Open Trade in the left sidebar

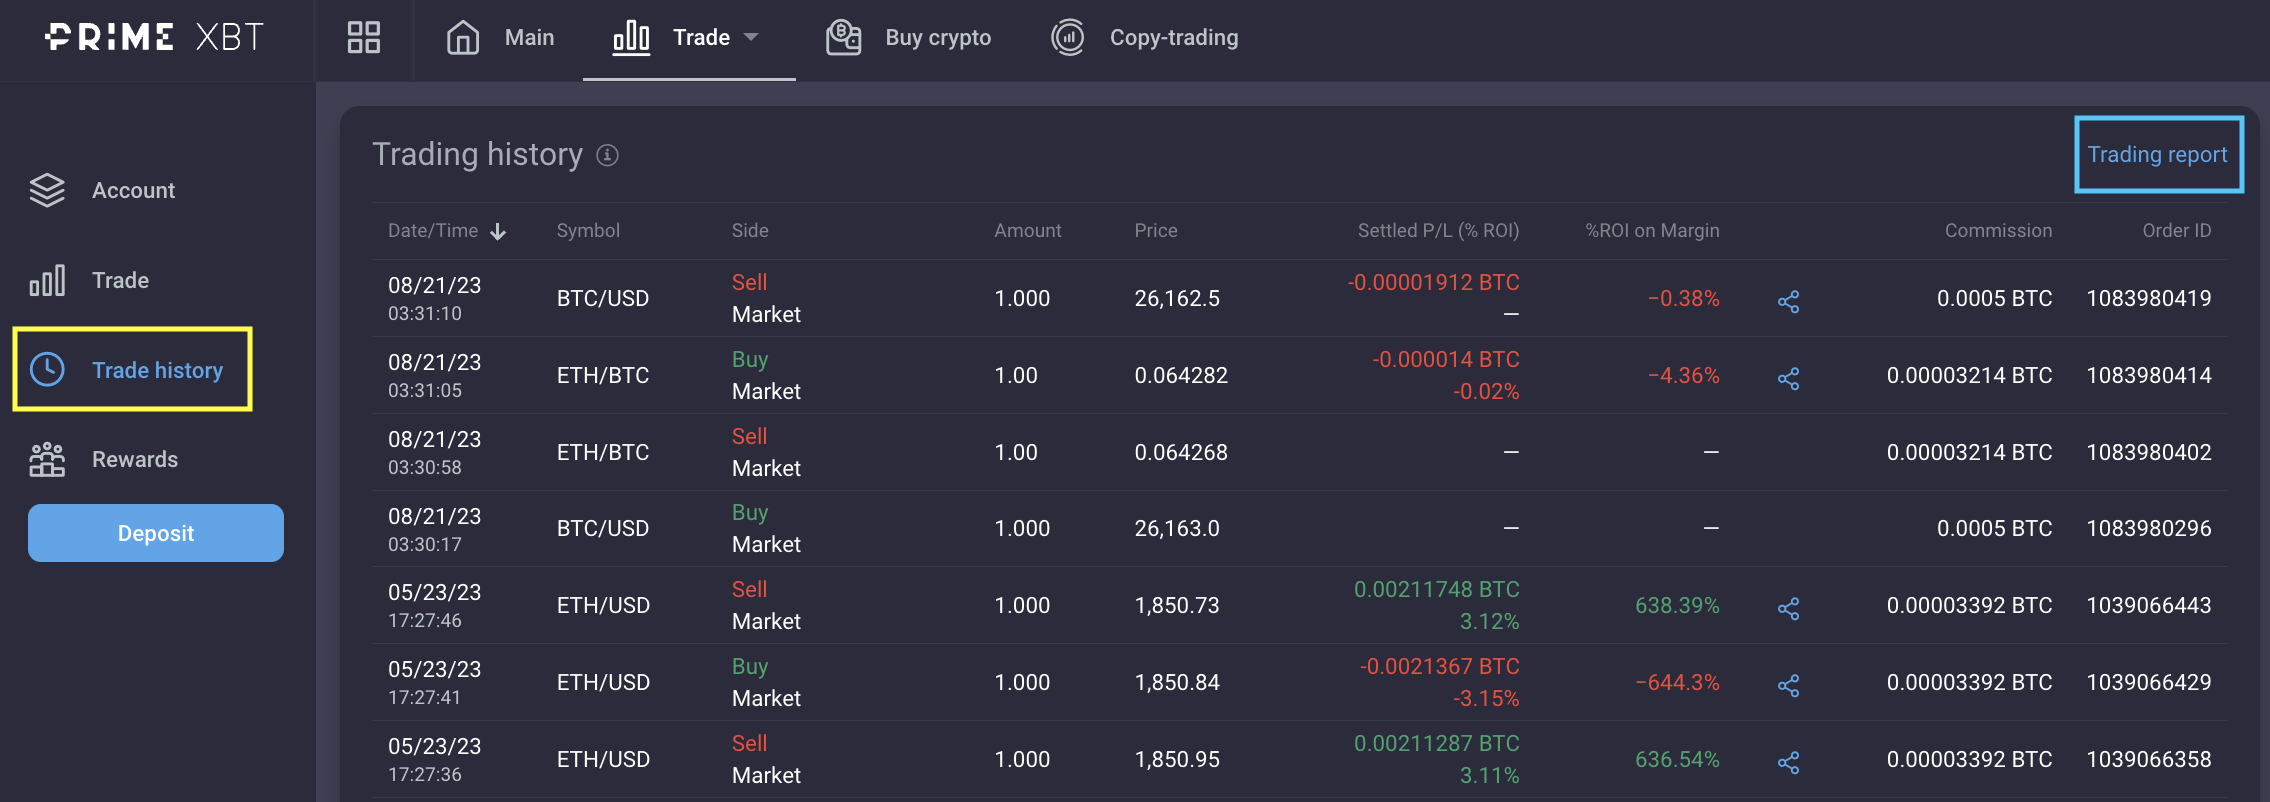[120, 280]
